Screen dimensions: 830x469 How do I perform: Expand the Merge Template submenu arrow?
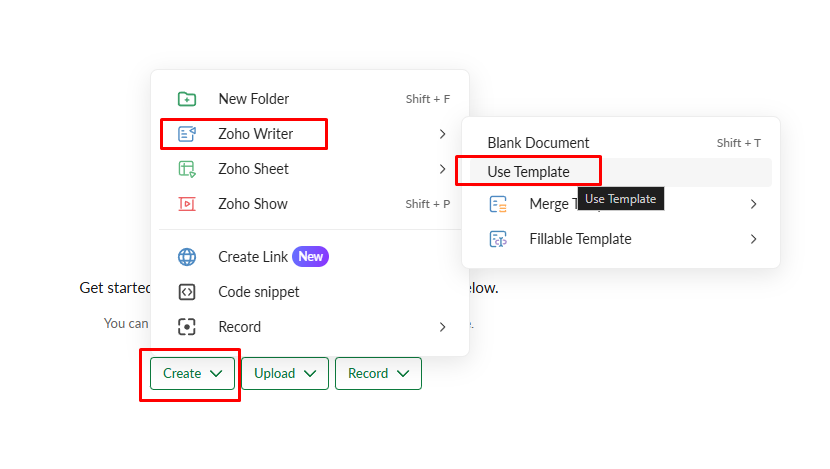pyautogui.click(x=753, y=204)
